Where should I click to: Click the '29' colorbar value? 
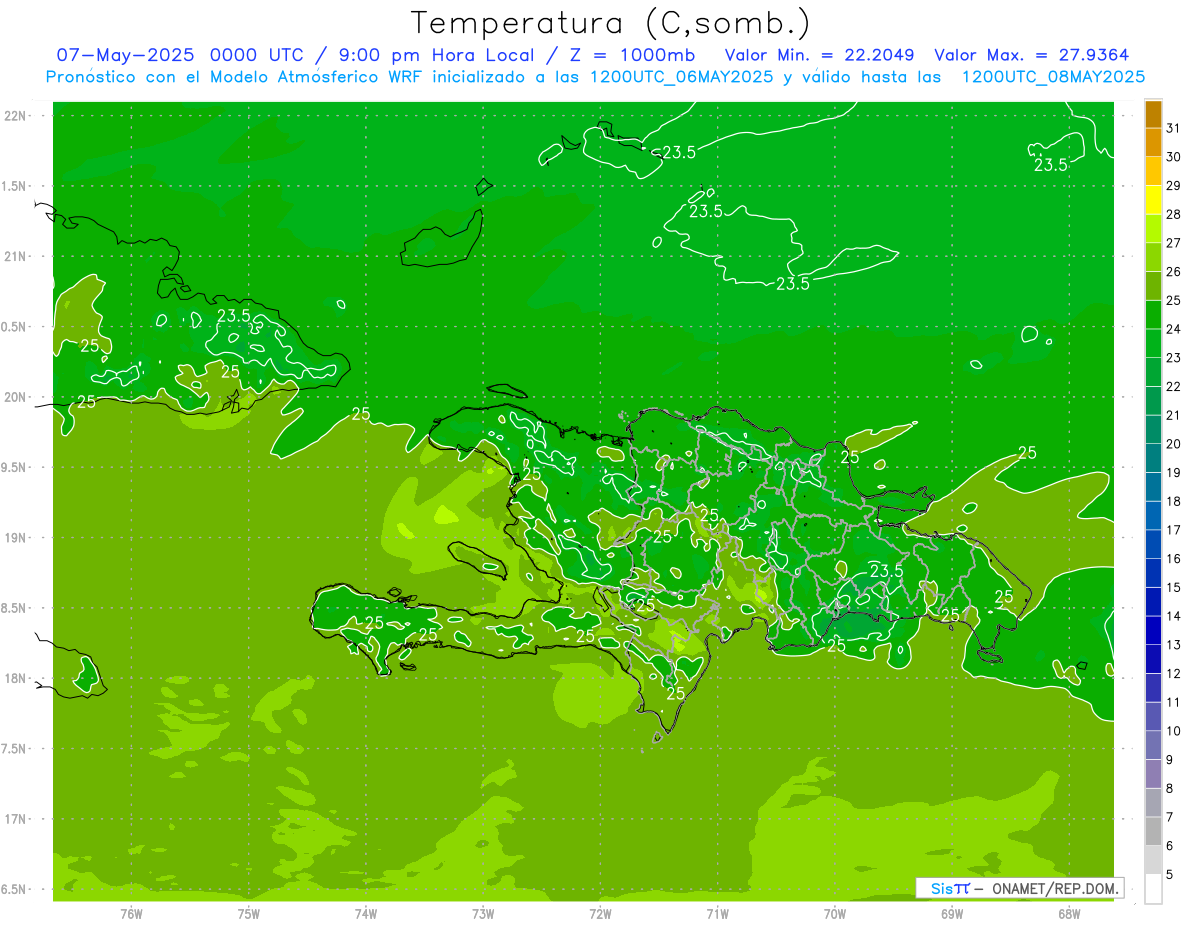click(1174, 185)
